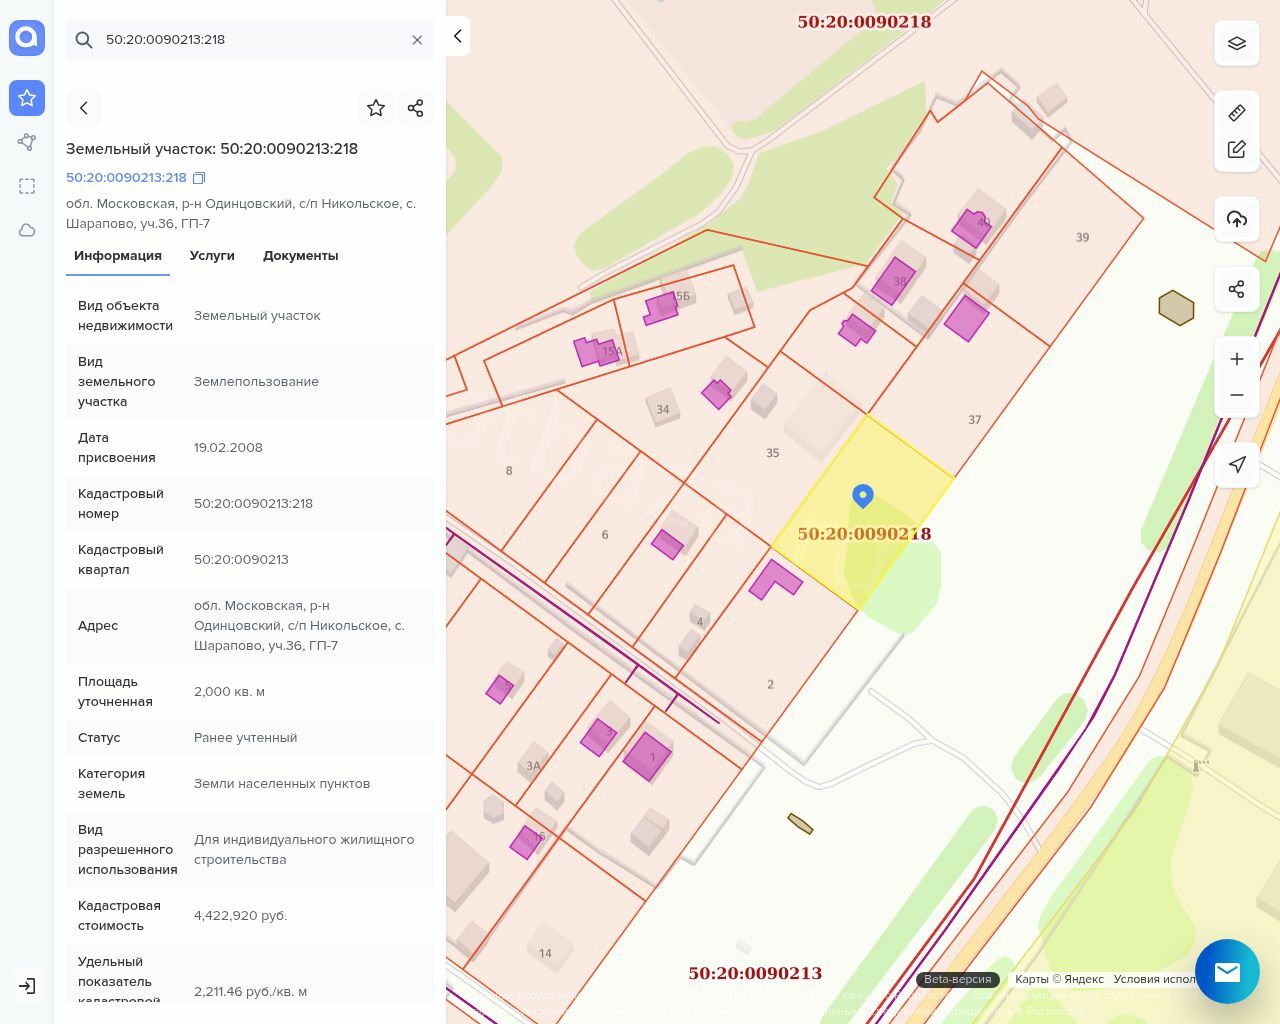Open the 50:20:0090213:218 cadastral link
The width and height of the screenshot is (1280, 1024).
126,177
